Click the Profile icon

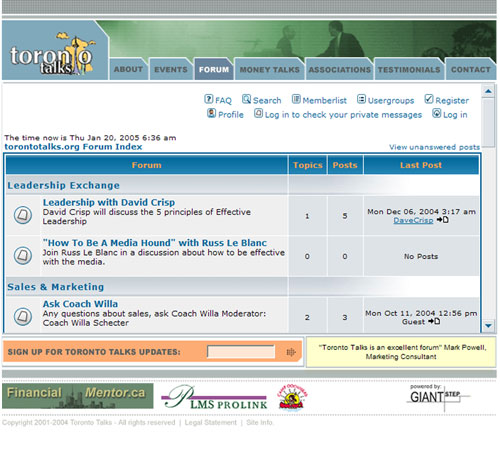coord(211,113)
